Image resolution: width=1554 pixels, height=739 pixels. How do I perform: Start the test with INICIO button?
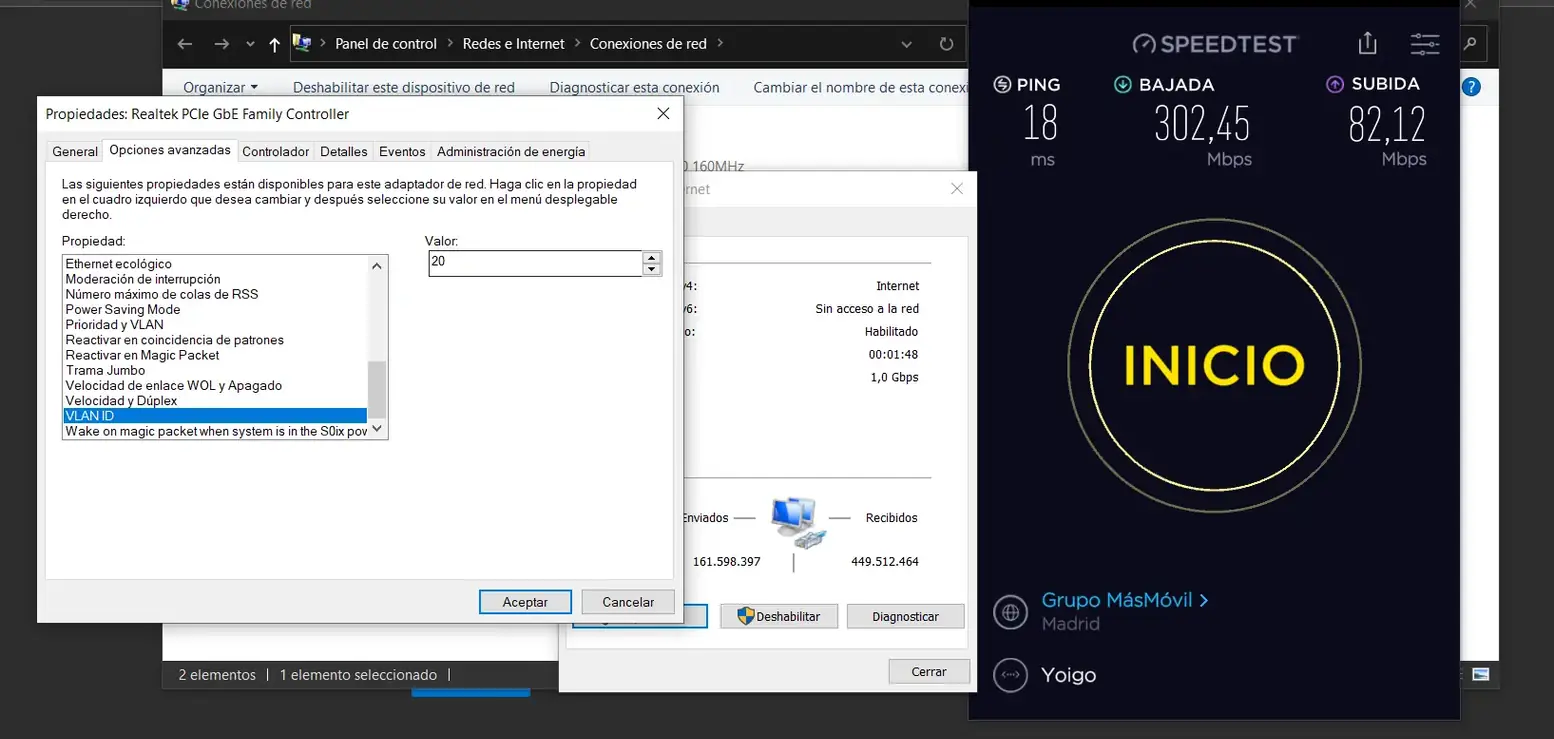pos(1214,364)
